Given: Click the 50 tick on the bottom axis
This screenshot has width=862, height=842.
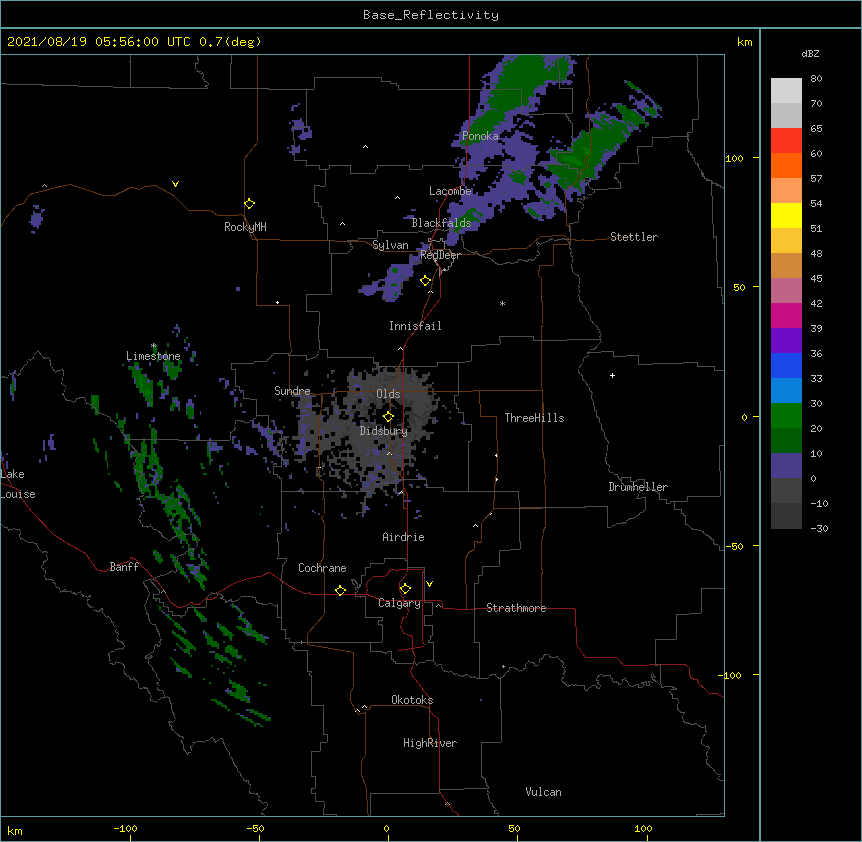Looking at the screenshot, I should (514, 828).
